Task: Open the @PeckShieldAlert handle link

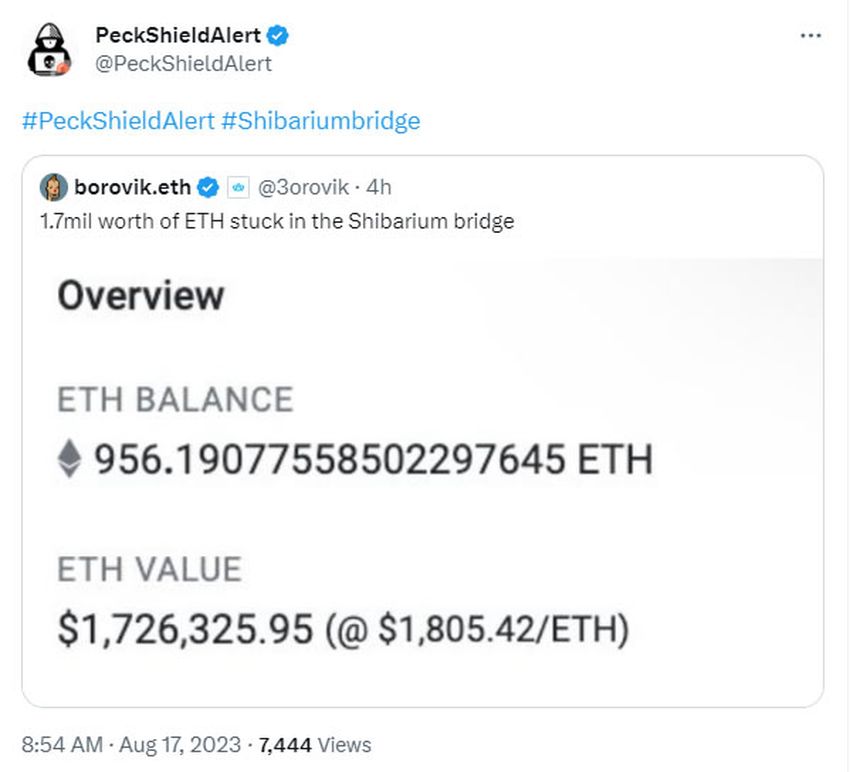Action: tap(183, 63)
